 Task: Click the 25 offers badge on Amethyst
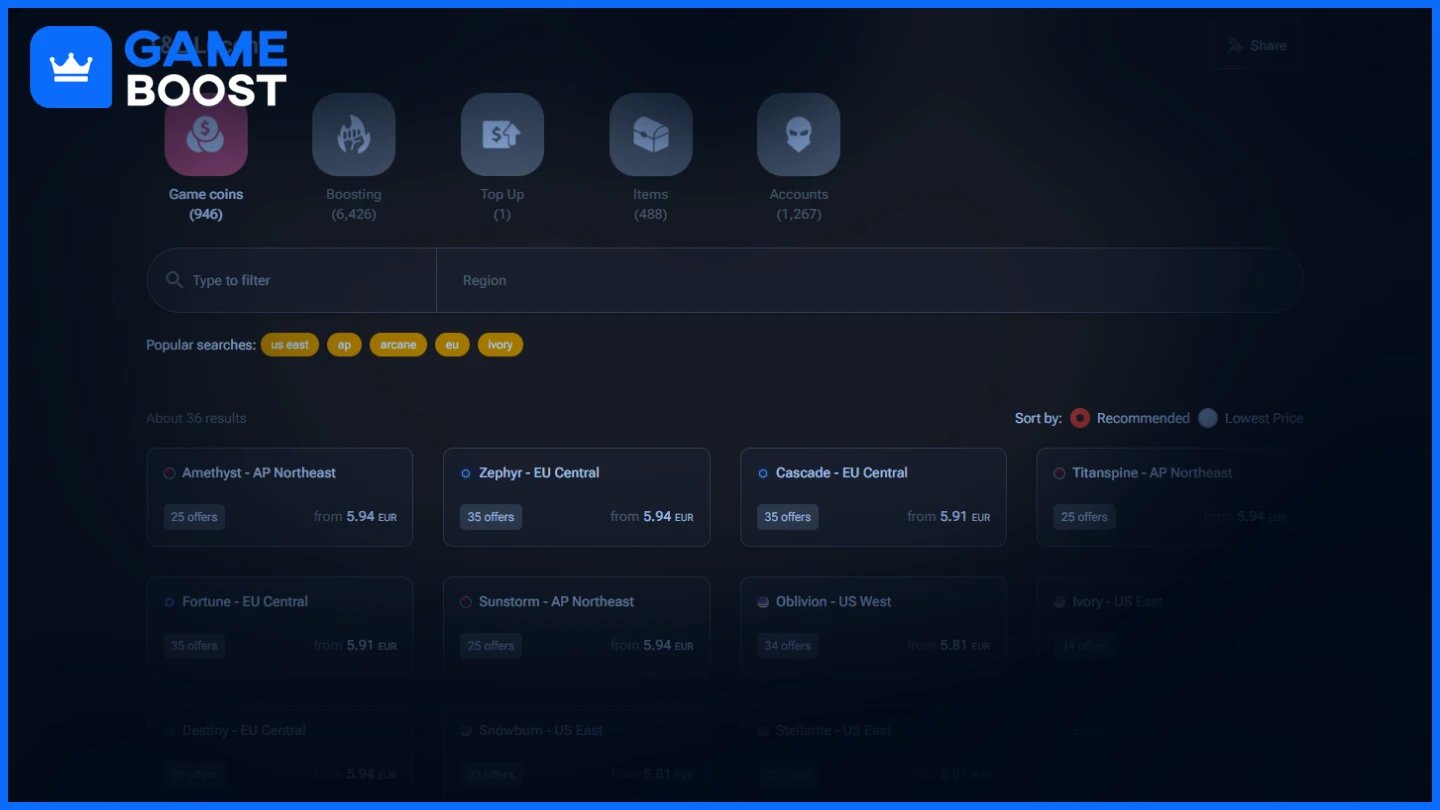[x=194, y=517]
